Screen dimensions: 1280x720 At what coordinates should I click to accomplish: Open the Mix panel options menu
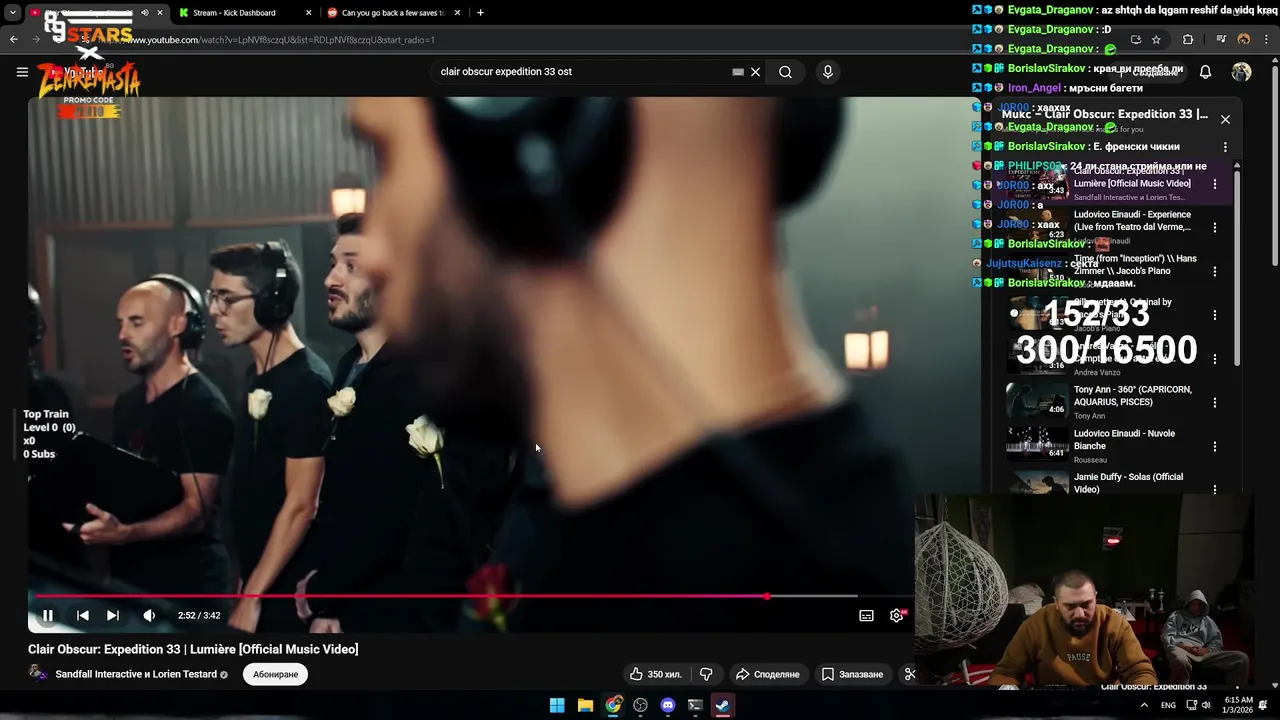click(x=1225, y=147)
